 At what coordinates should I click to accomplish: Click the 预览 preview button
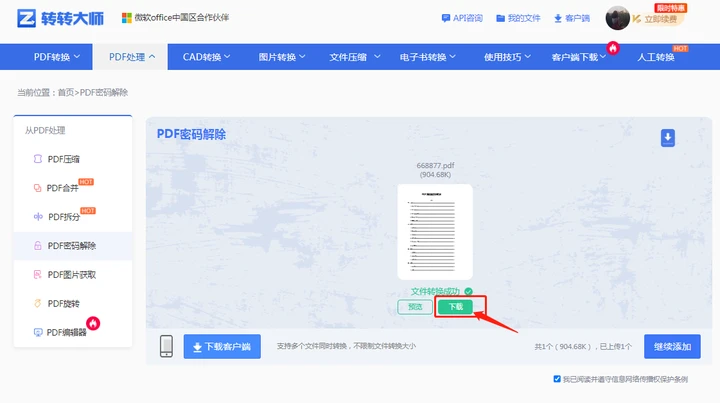tap(415, 307)
